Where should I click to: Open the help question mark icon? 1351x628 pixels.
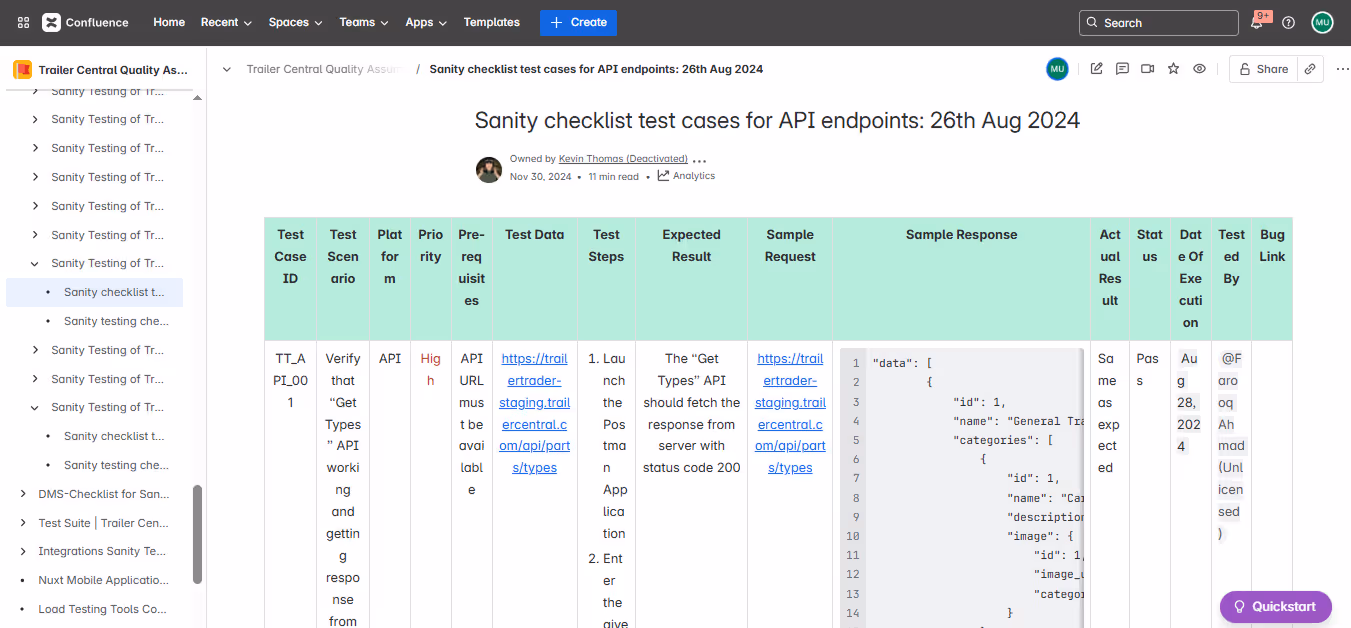point(1288,22)
